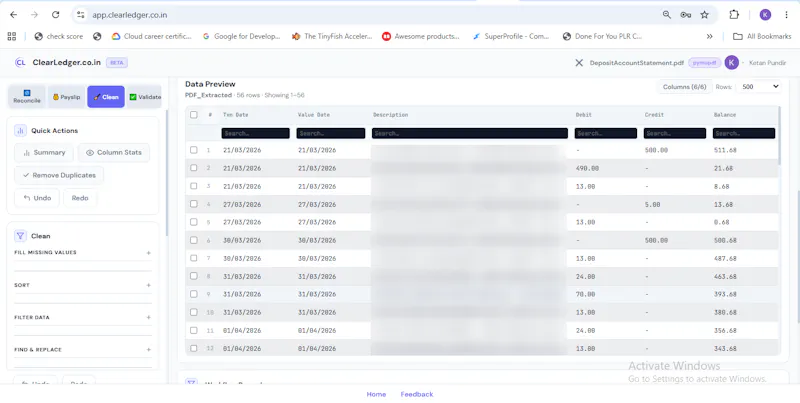Click the address bar URL app.clearledger.co.in
Image resolution: width=800 pixels, height=403 pixels.
coord(130,15)
